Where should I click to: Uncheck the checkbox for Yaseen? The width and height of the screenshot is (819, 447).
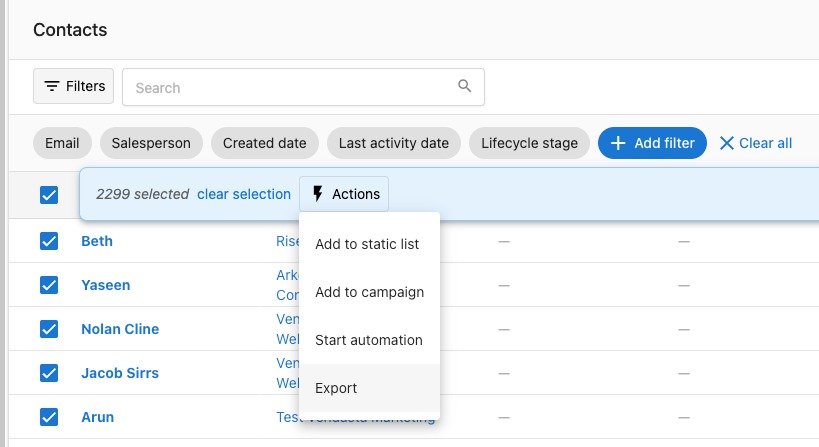point(49,285)
